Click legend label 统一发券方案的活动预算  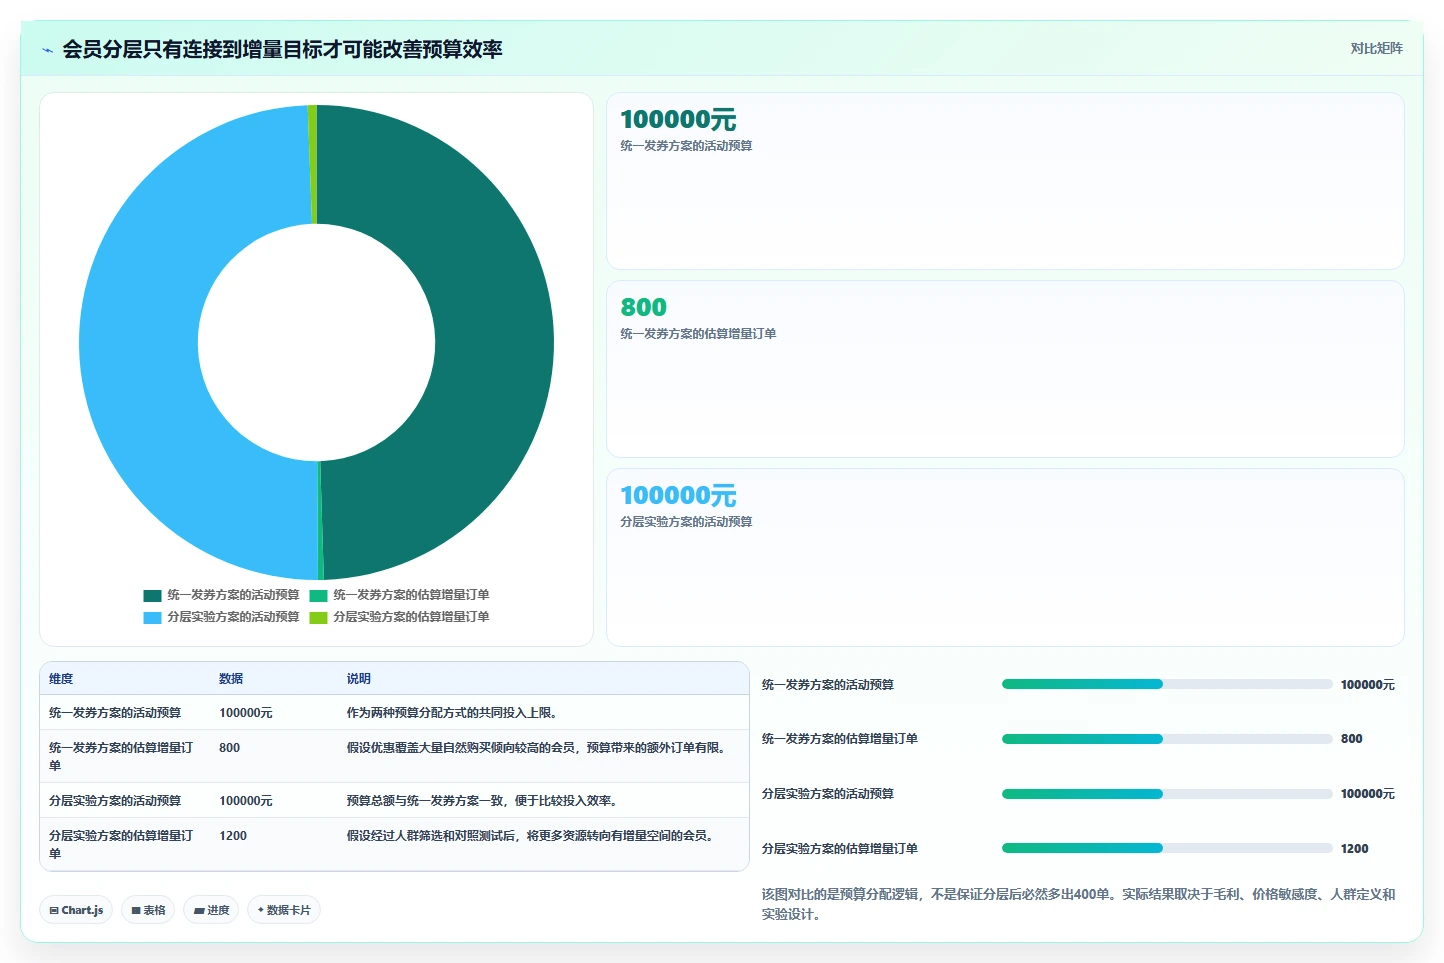click(x=233, y=595)
